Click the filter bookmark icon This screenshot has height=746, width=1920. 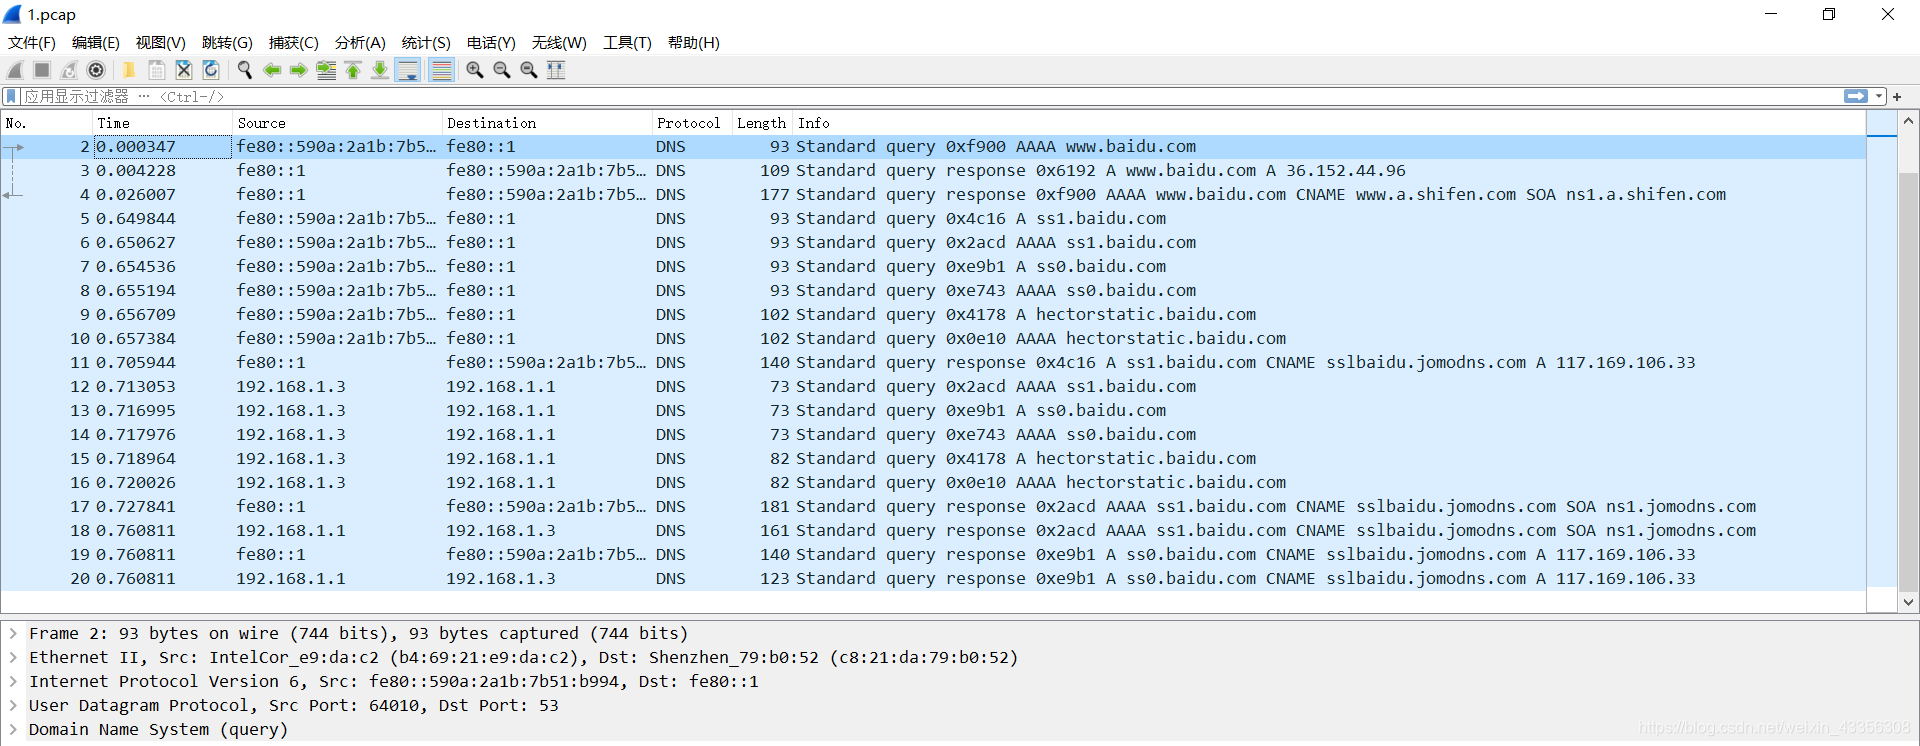tap(11, 96)
